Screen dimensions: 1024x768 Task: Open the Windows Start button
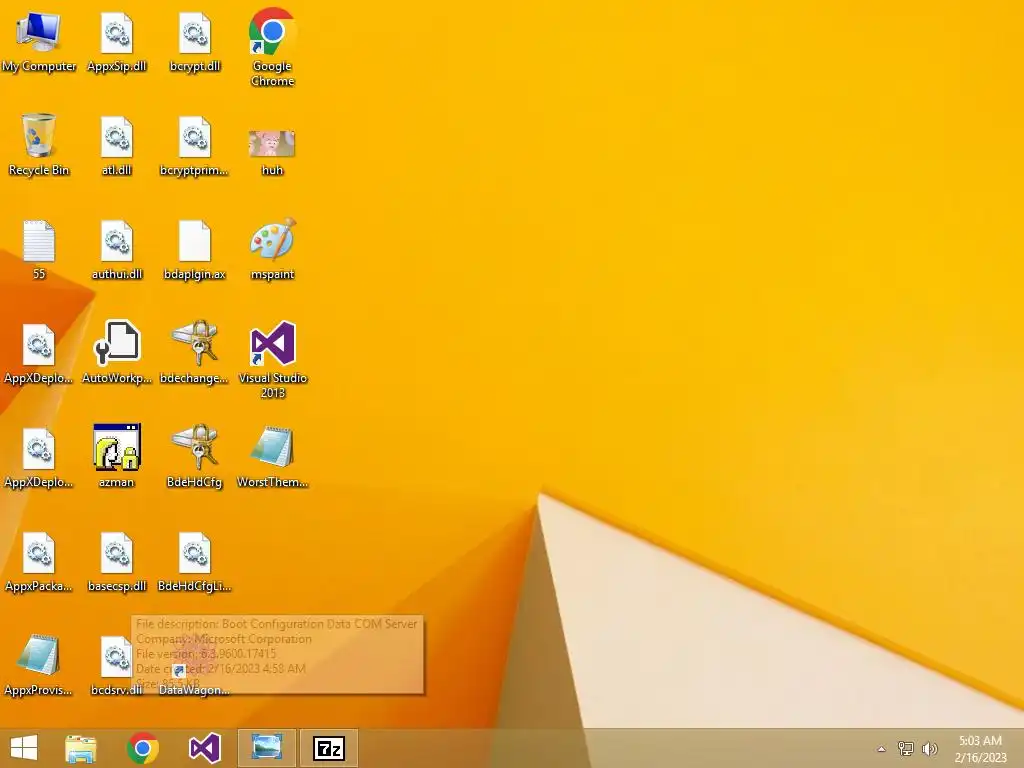tap(24, 748)
